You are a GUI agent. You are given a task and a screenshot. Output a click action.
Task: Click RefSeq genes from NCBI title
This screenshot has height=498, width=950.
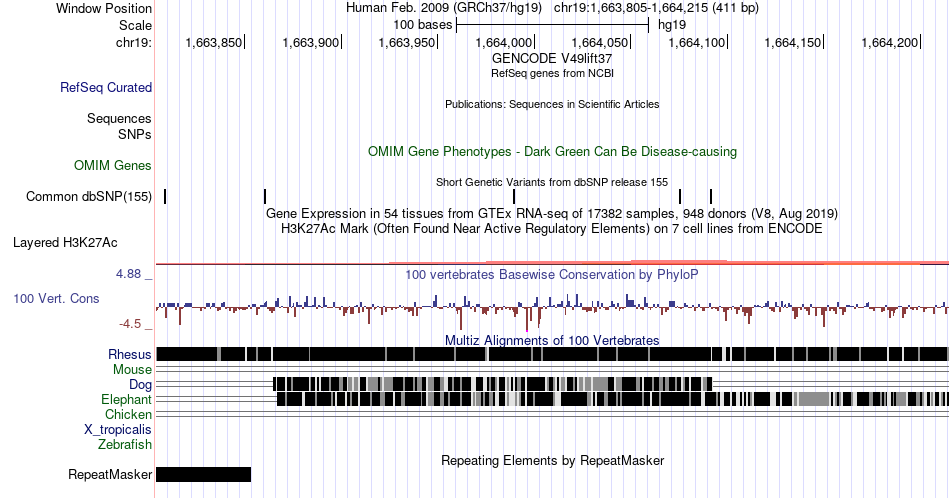552,73
